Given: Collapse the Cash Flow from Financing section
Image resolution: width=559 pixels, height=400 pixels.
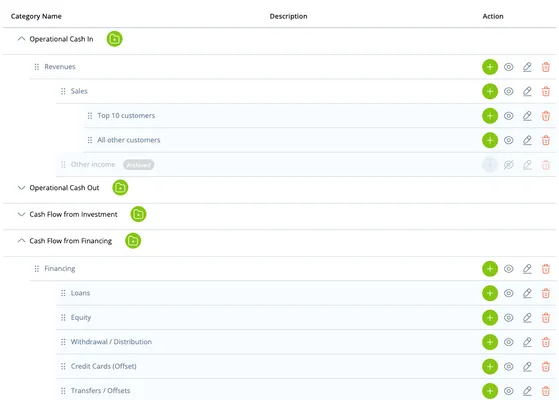Looking at the screenshot, I should 21,241.
